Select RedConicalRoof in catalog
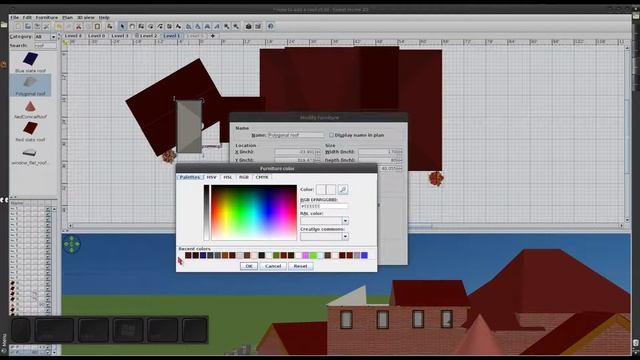 31,110
